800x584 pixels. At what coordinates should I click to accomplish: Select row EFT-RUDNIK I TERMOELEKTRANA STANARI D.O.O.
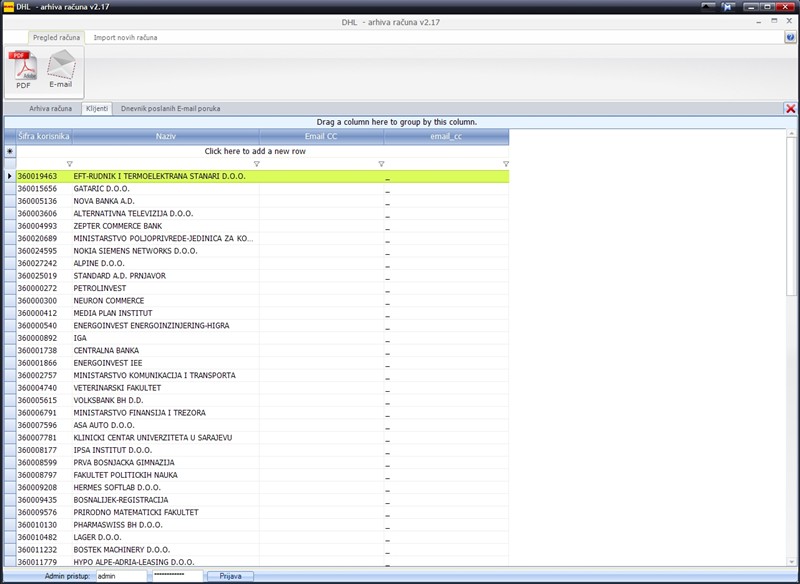point(263,176)
